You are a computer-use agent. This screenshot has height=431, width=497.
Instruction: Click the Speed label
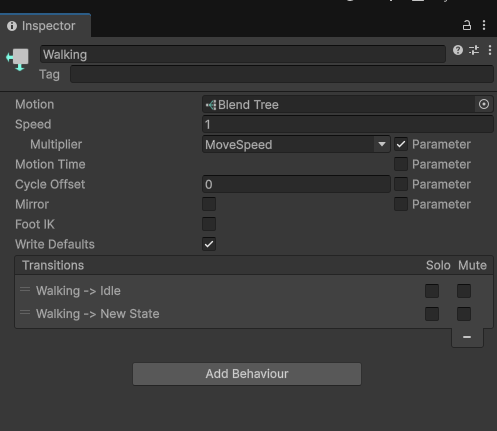click(33, 125)
